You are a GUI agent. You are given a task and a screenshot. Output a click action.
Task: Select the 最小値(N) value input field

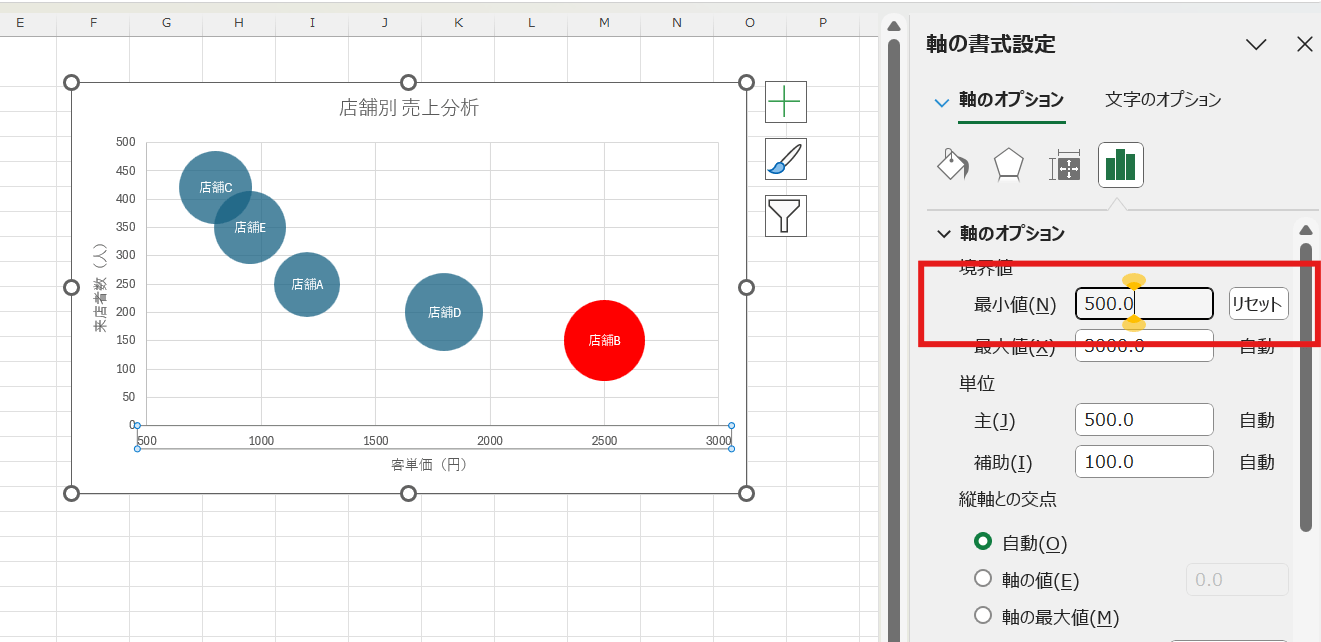[1143, 303]
